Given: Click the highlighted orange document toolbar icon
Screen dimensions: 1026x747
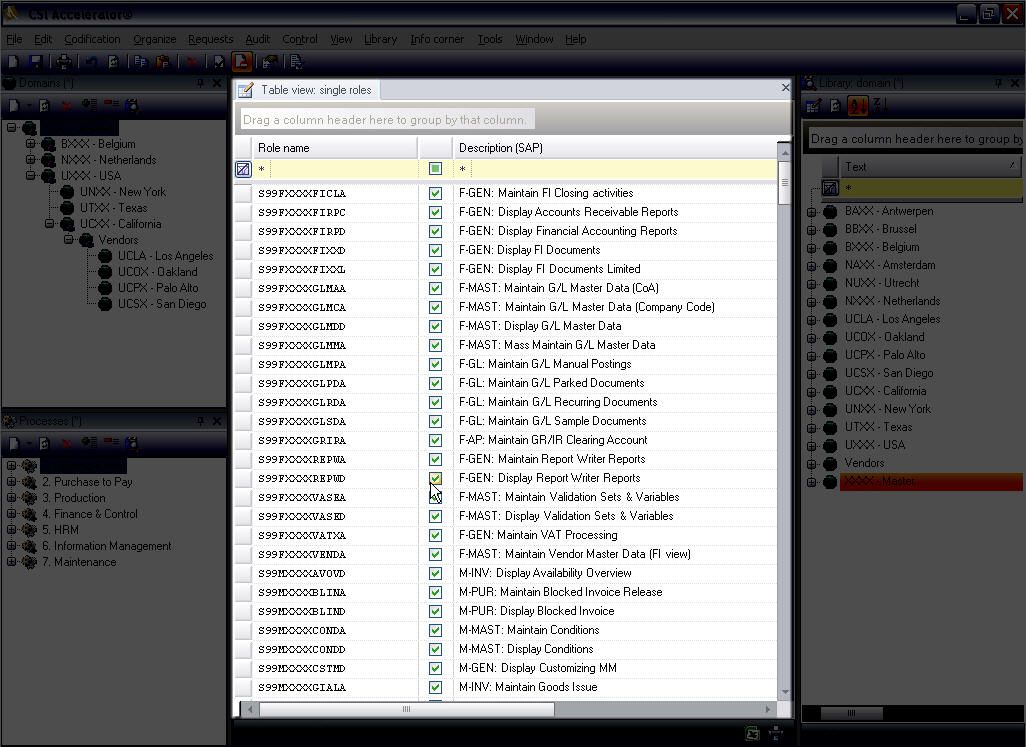Looking at the screenshot, I should click(241, 62).
